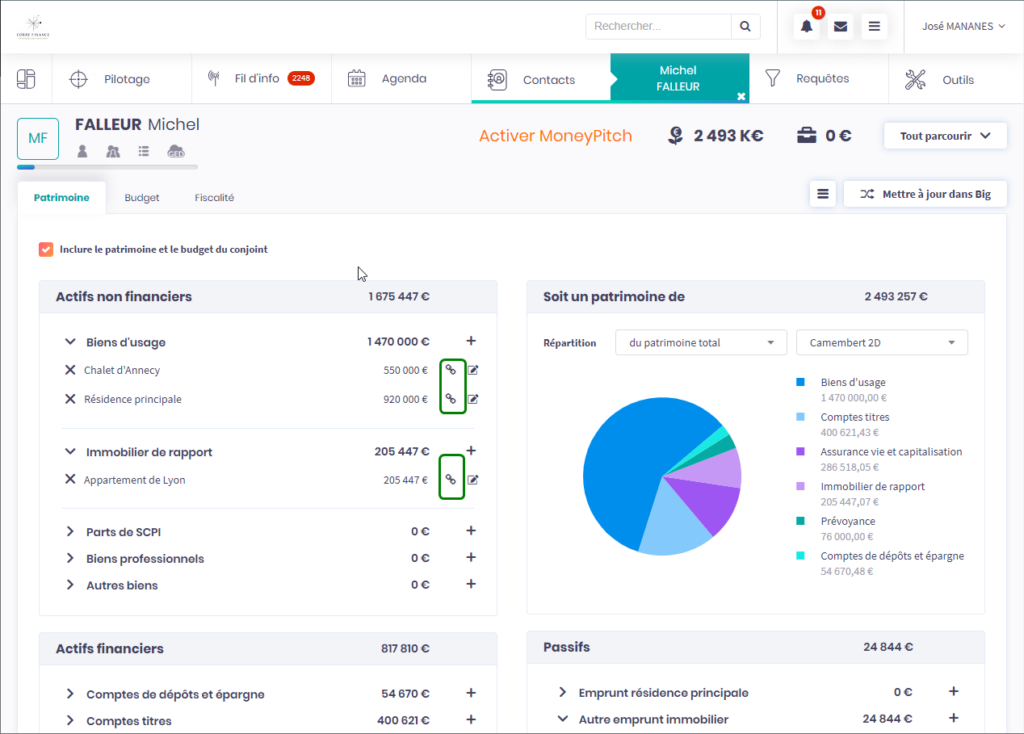Open the messages envelope icon
The height and width of the screenshot is (734, 1024).
tap(840, 27)
